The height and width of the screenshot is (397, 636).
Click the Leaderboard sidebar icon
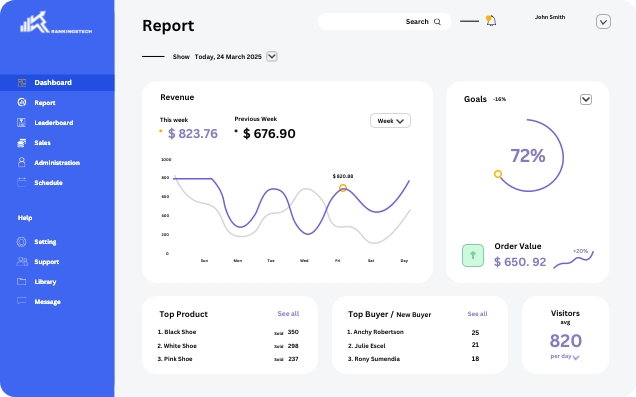click(x=21, y=122)
